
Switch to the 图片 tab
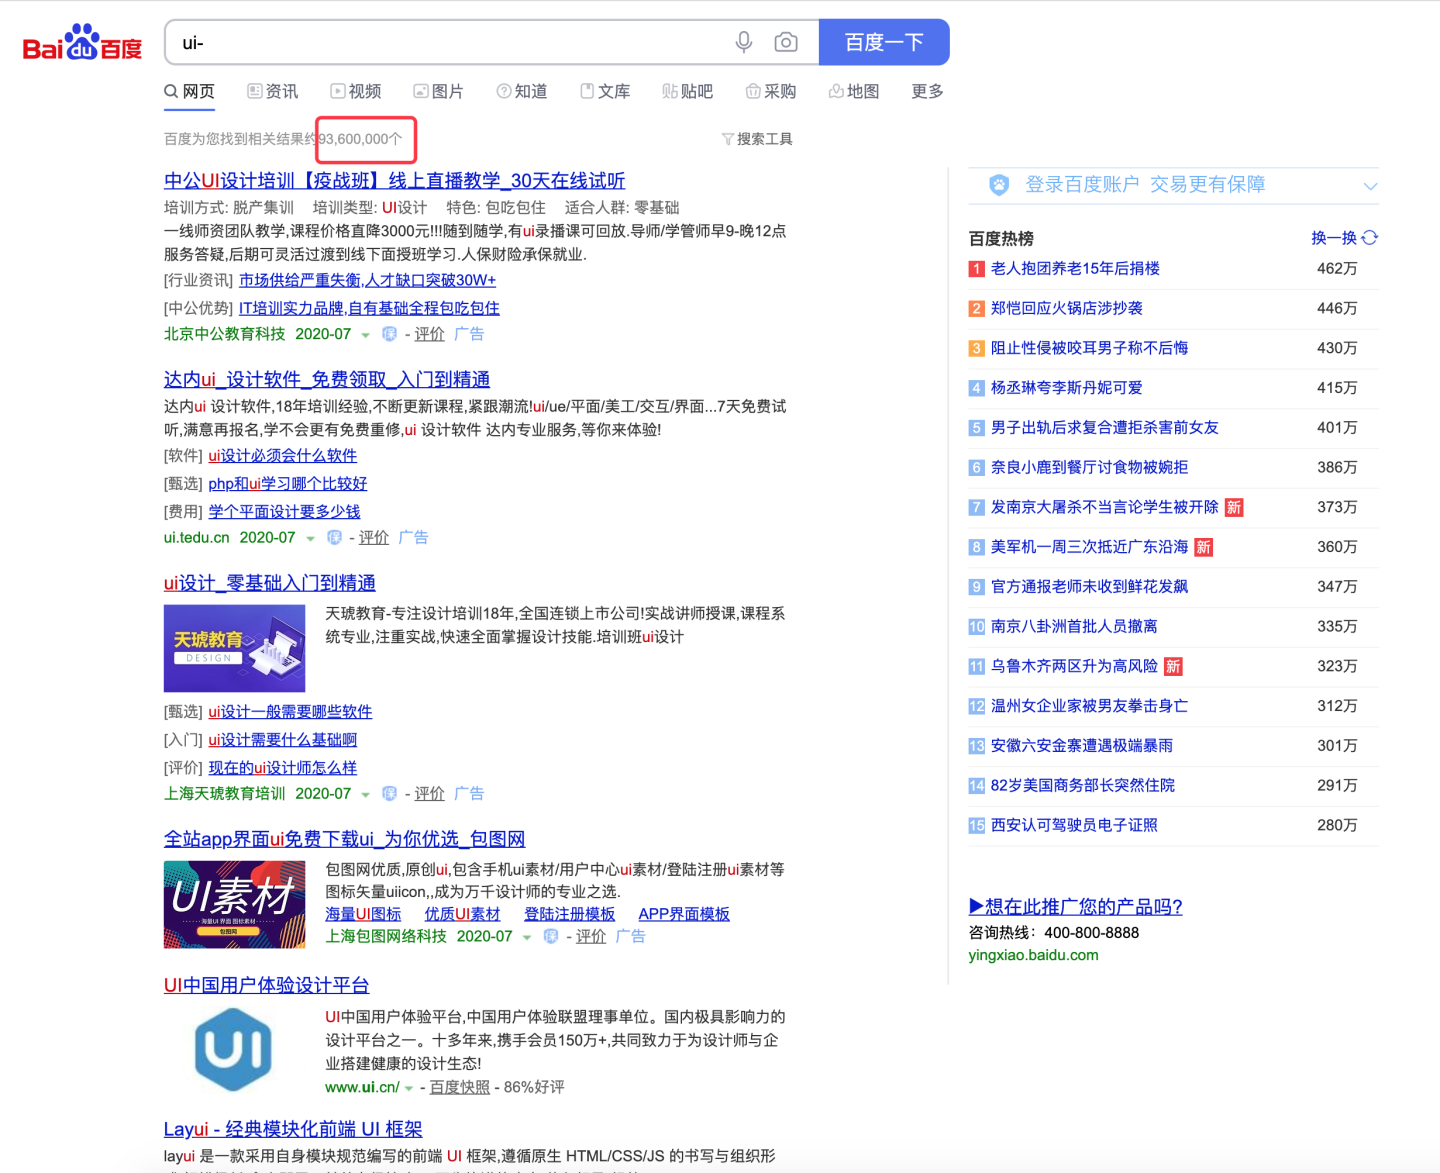click(438, 91)
